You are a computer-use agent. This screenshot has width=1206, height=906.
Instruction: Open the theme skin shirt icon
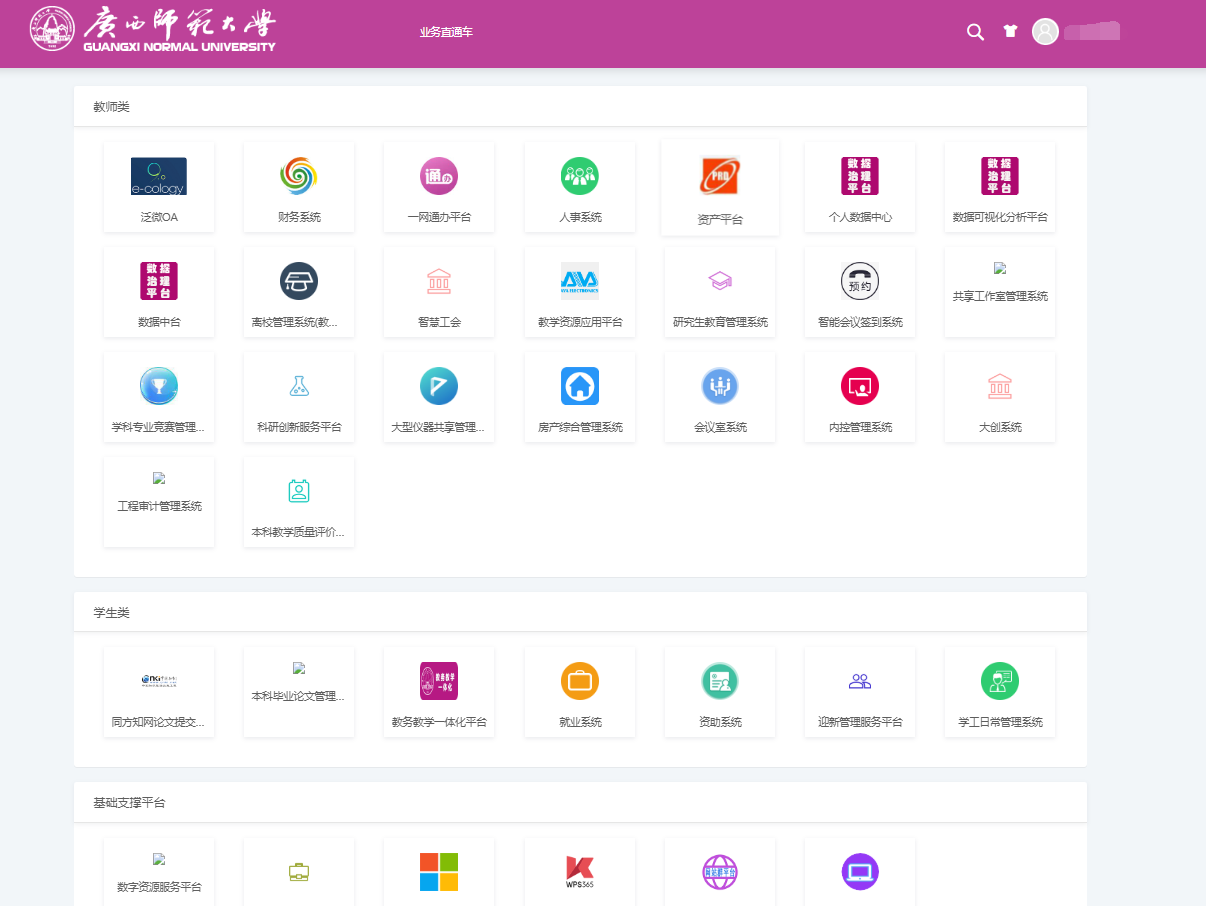tap(1010, 31)
